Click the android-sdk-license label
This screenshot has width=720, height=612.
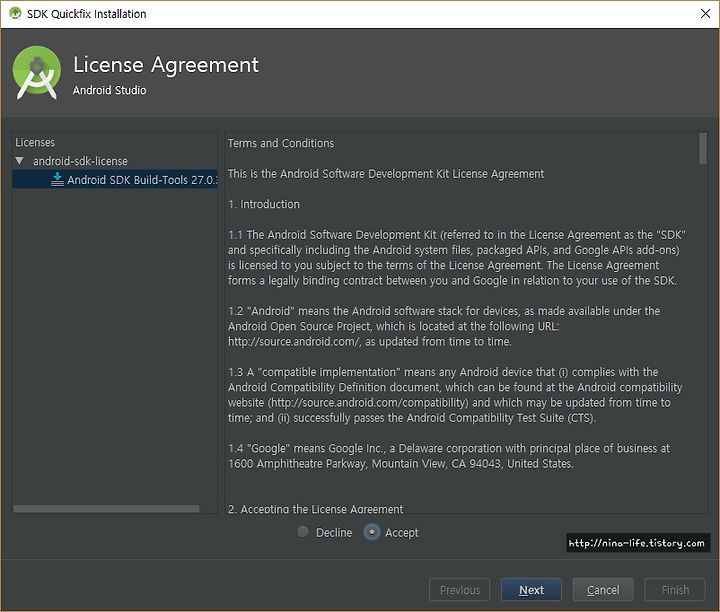pos(80,161)
